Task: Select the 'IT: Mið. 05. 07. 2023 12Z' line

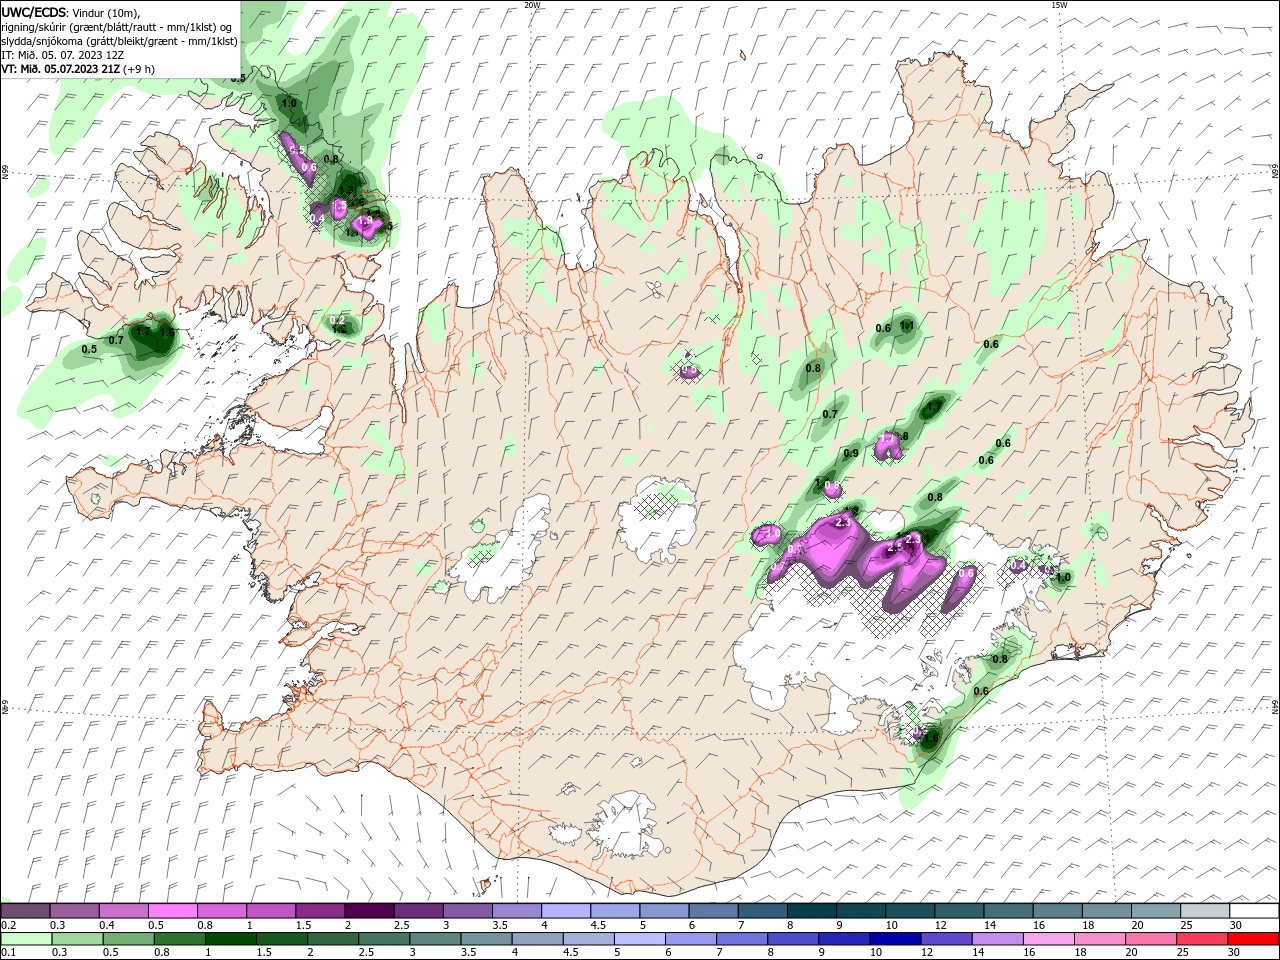Action: (63, 55)
